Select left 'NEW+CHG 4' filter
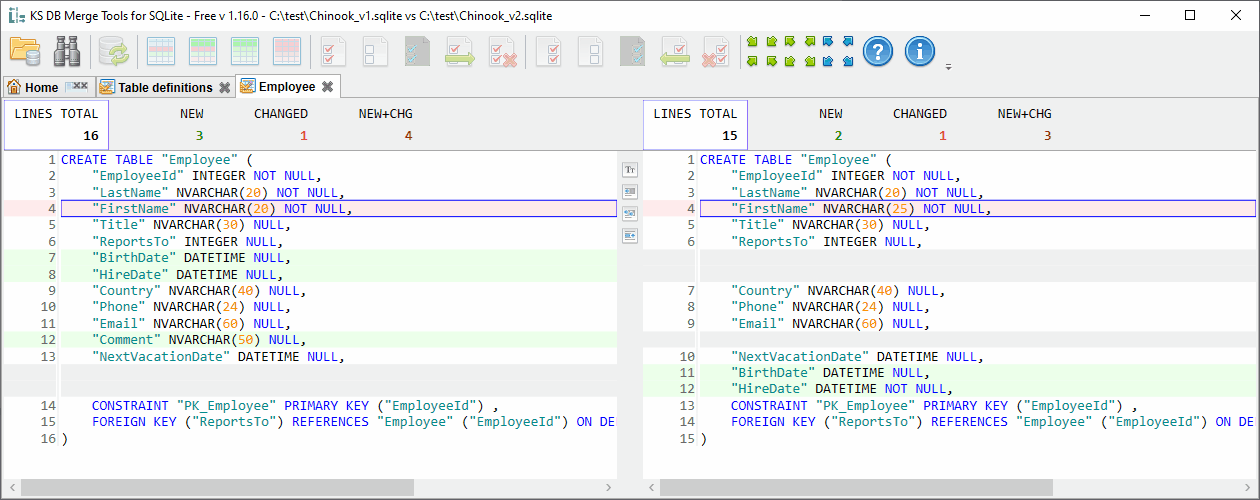Screen dimensions: 1260x500 tap(385, 124)
